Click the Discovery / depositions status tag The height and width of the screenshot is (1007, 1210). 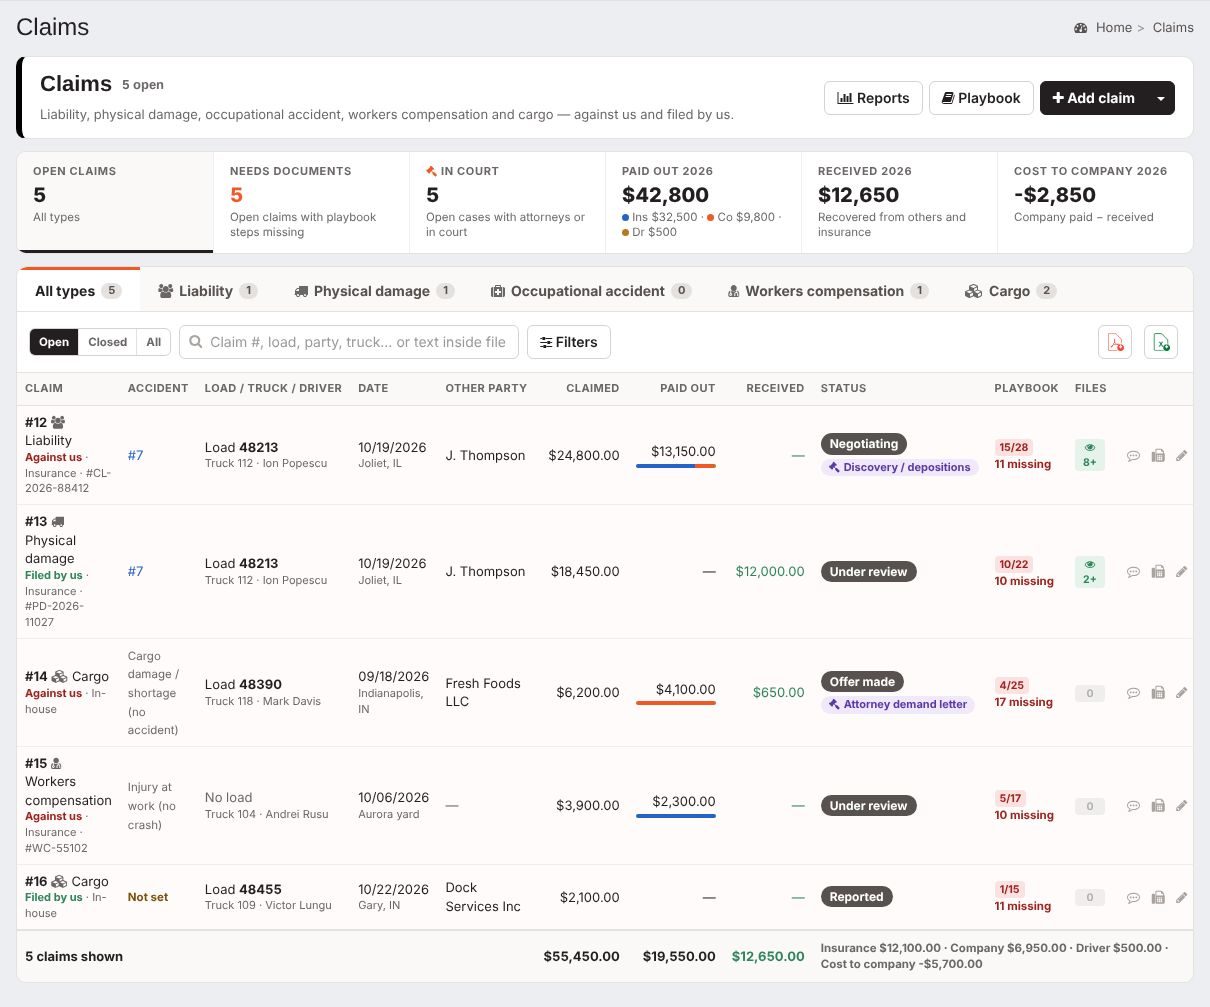point(899,467)
